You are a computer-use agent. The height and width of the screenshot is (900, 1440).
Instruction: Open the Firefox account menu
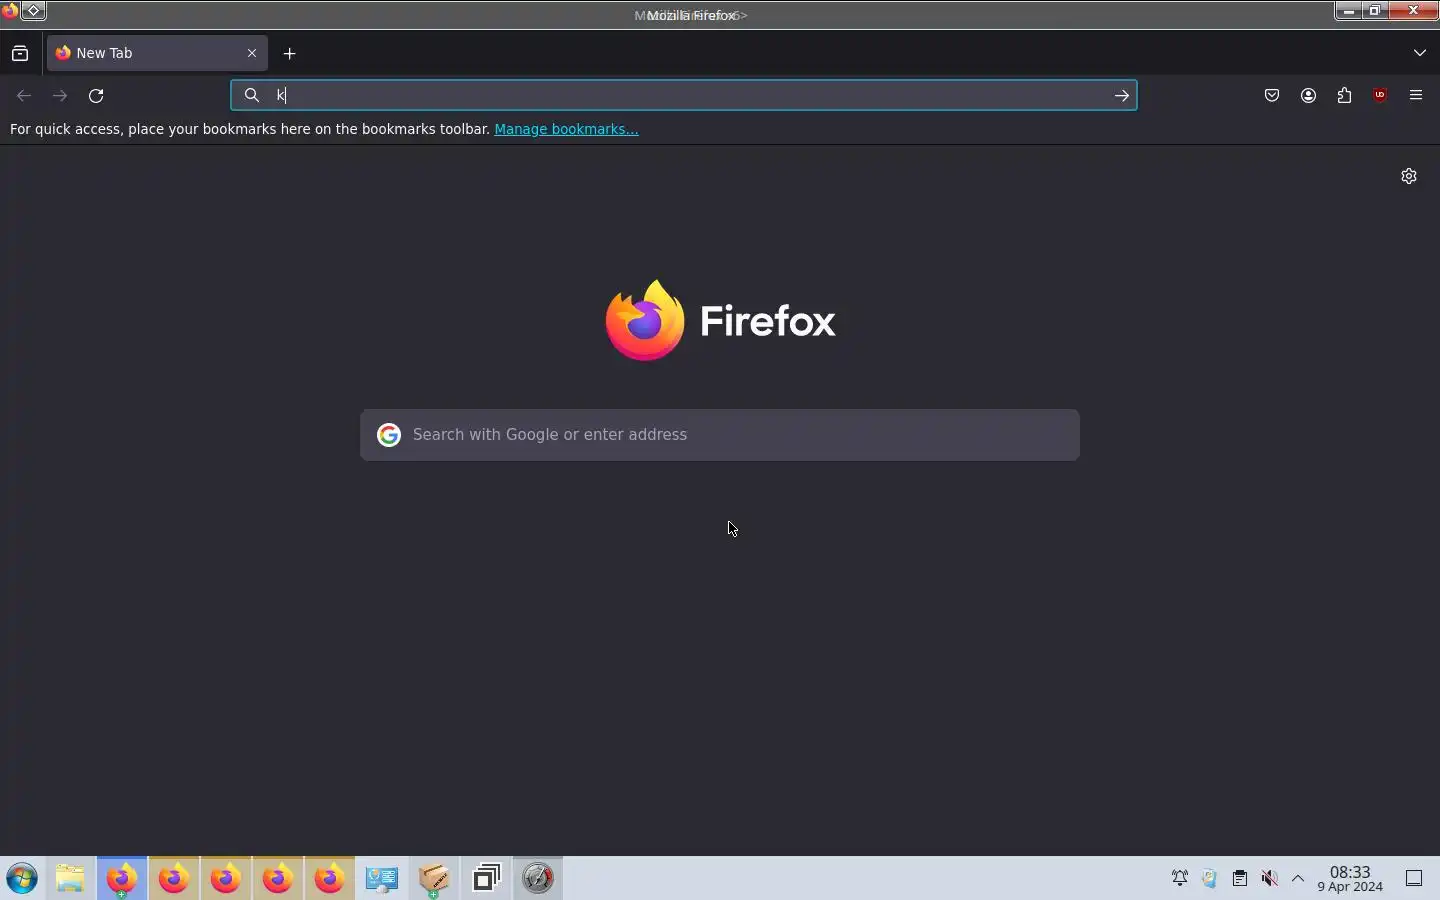[x=1310, y=96]
